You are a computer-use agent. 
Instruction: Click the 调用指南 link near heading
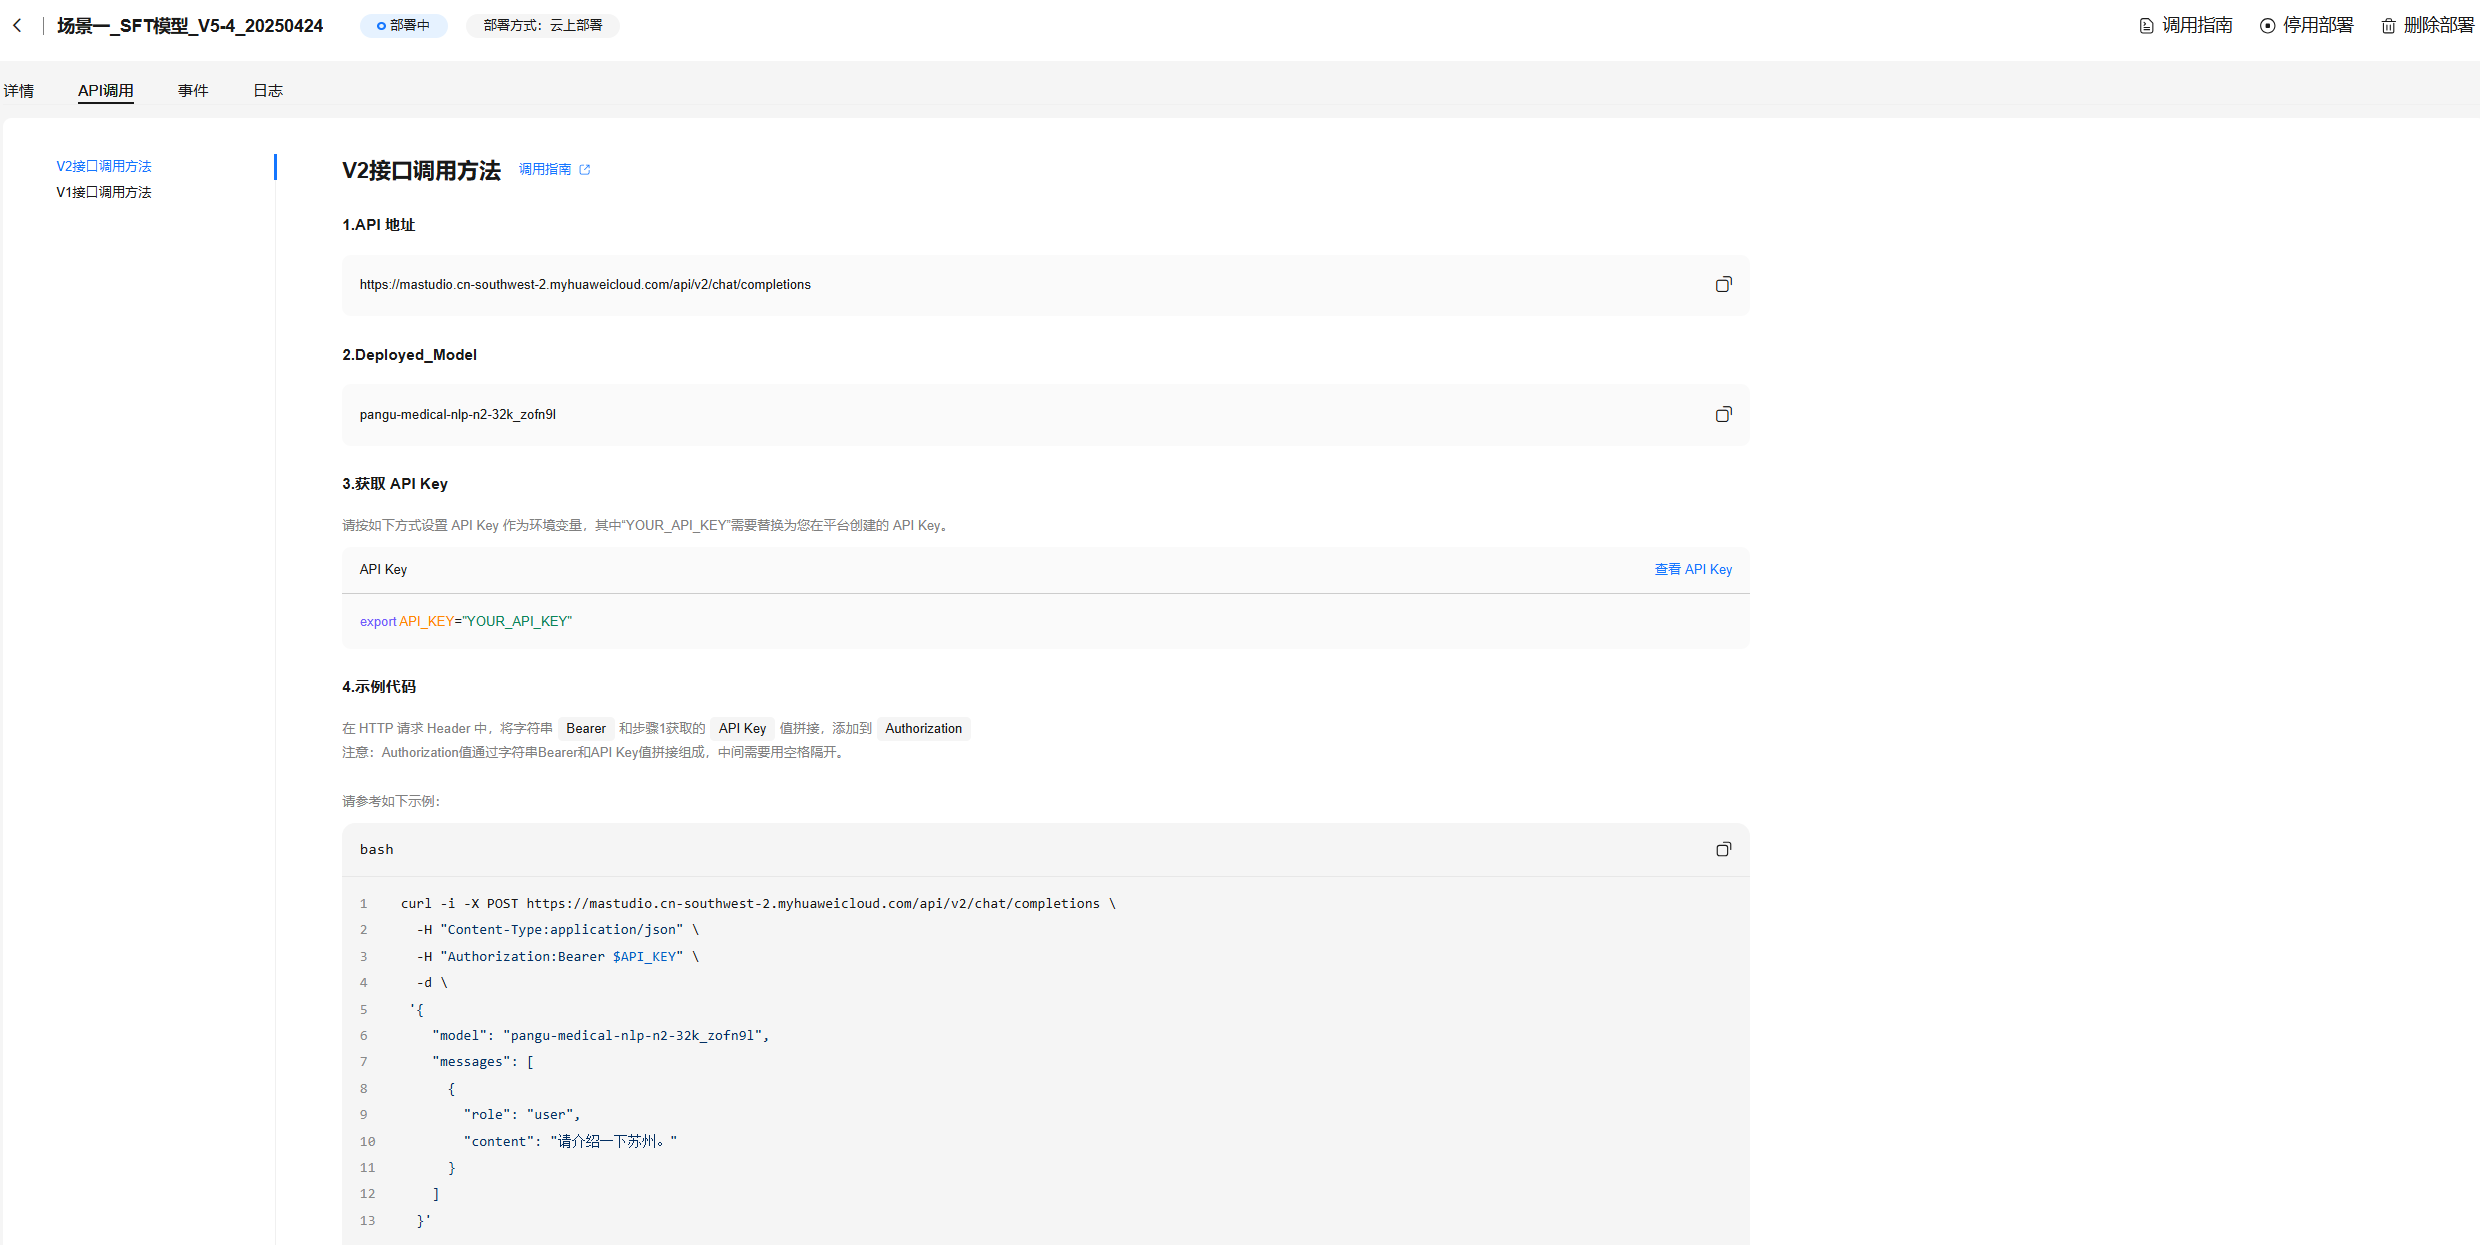click(x=545, y=170)
